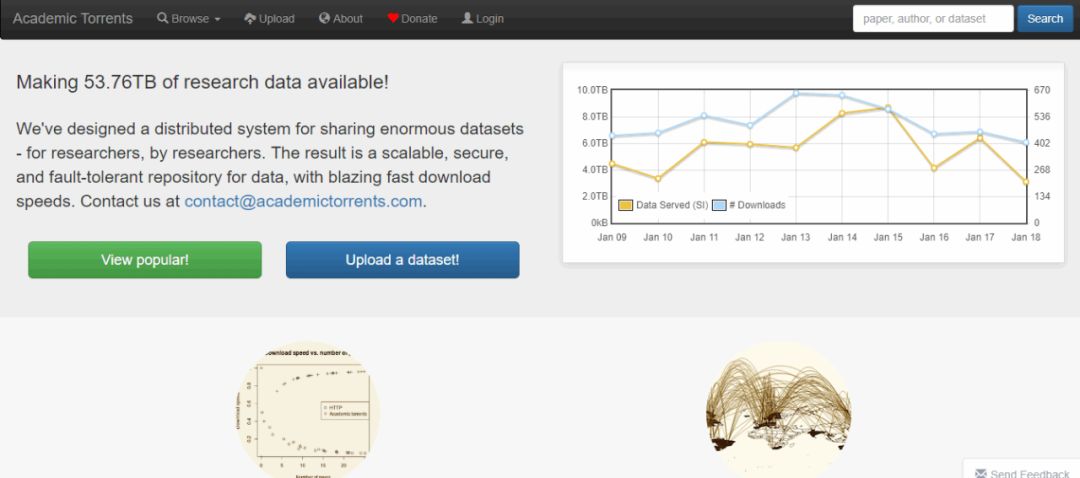Select the Jan 15 data point peak on chart

click(887, 108)
